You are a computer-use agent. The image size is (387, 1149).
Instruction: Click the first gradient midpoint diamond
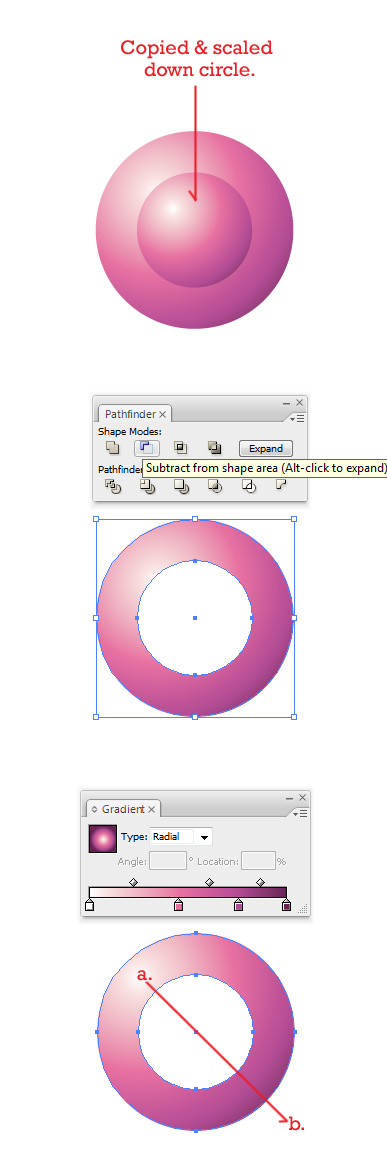pos(133,882)
